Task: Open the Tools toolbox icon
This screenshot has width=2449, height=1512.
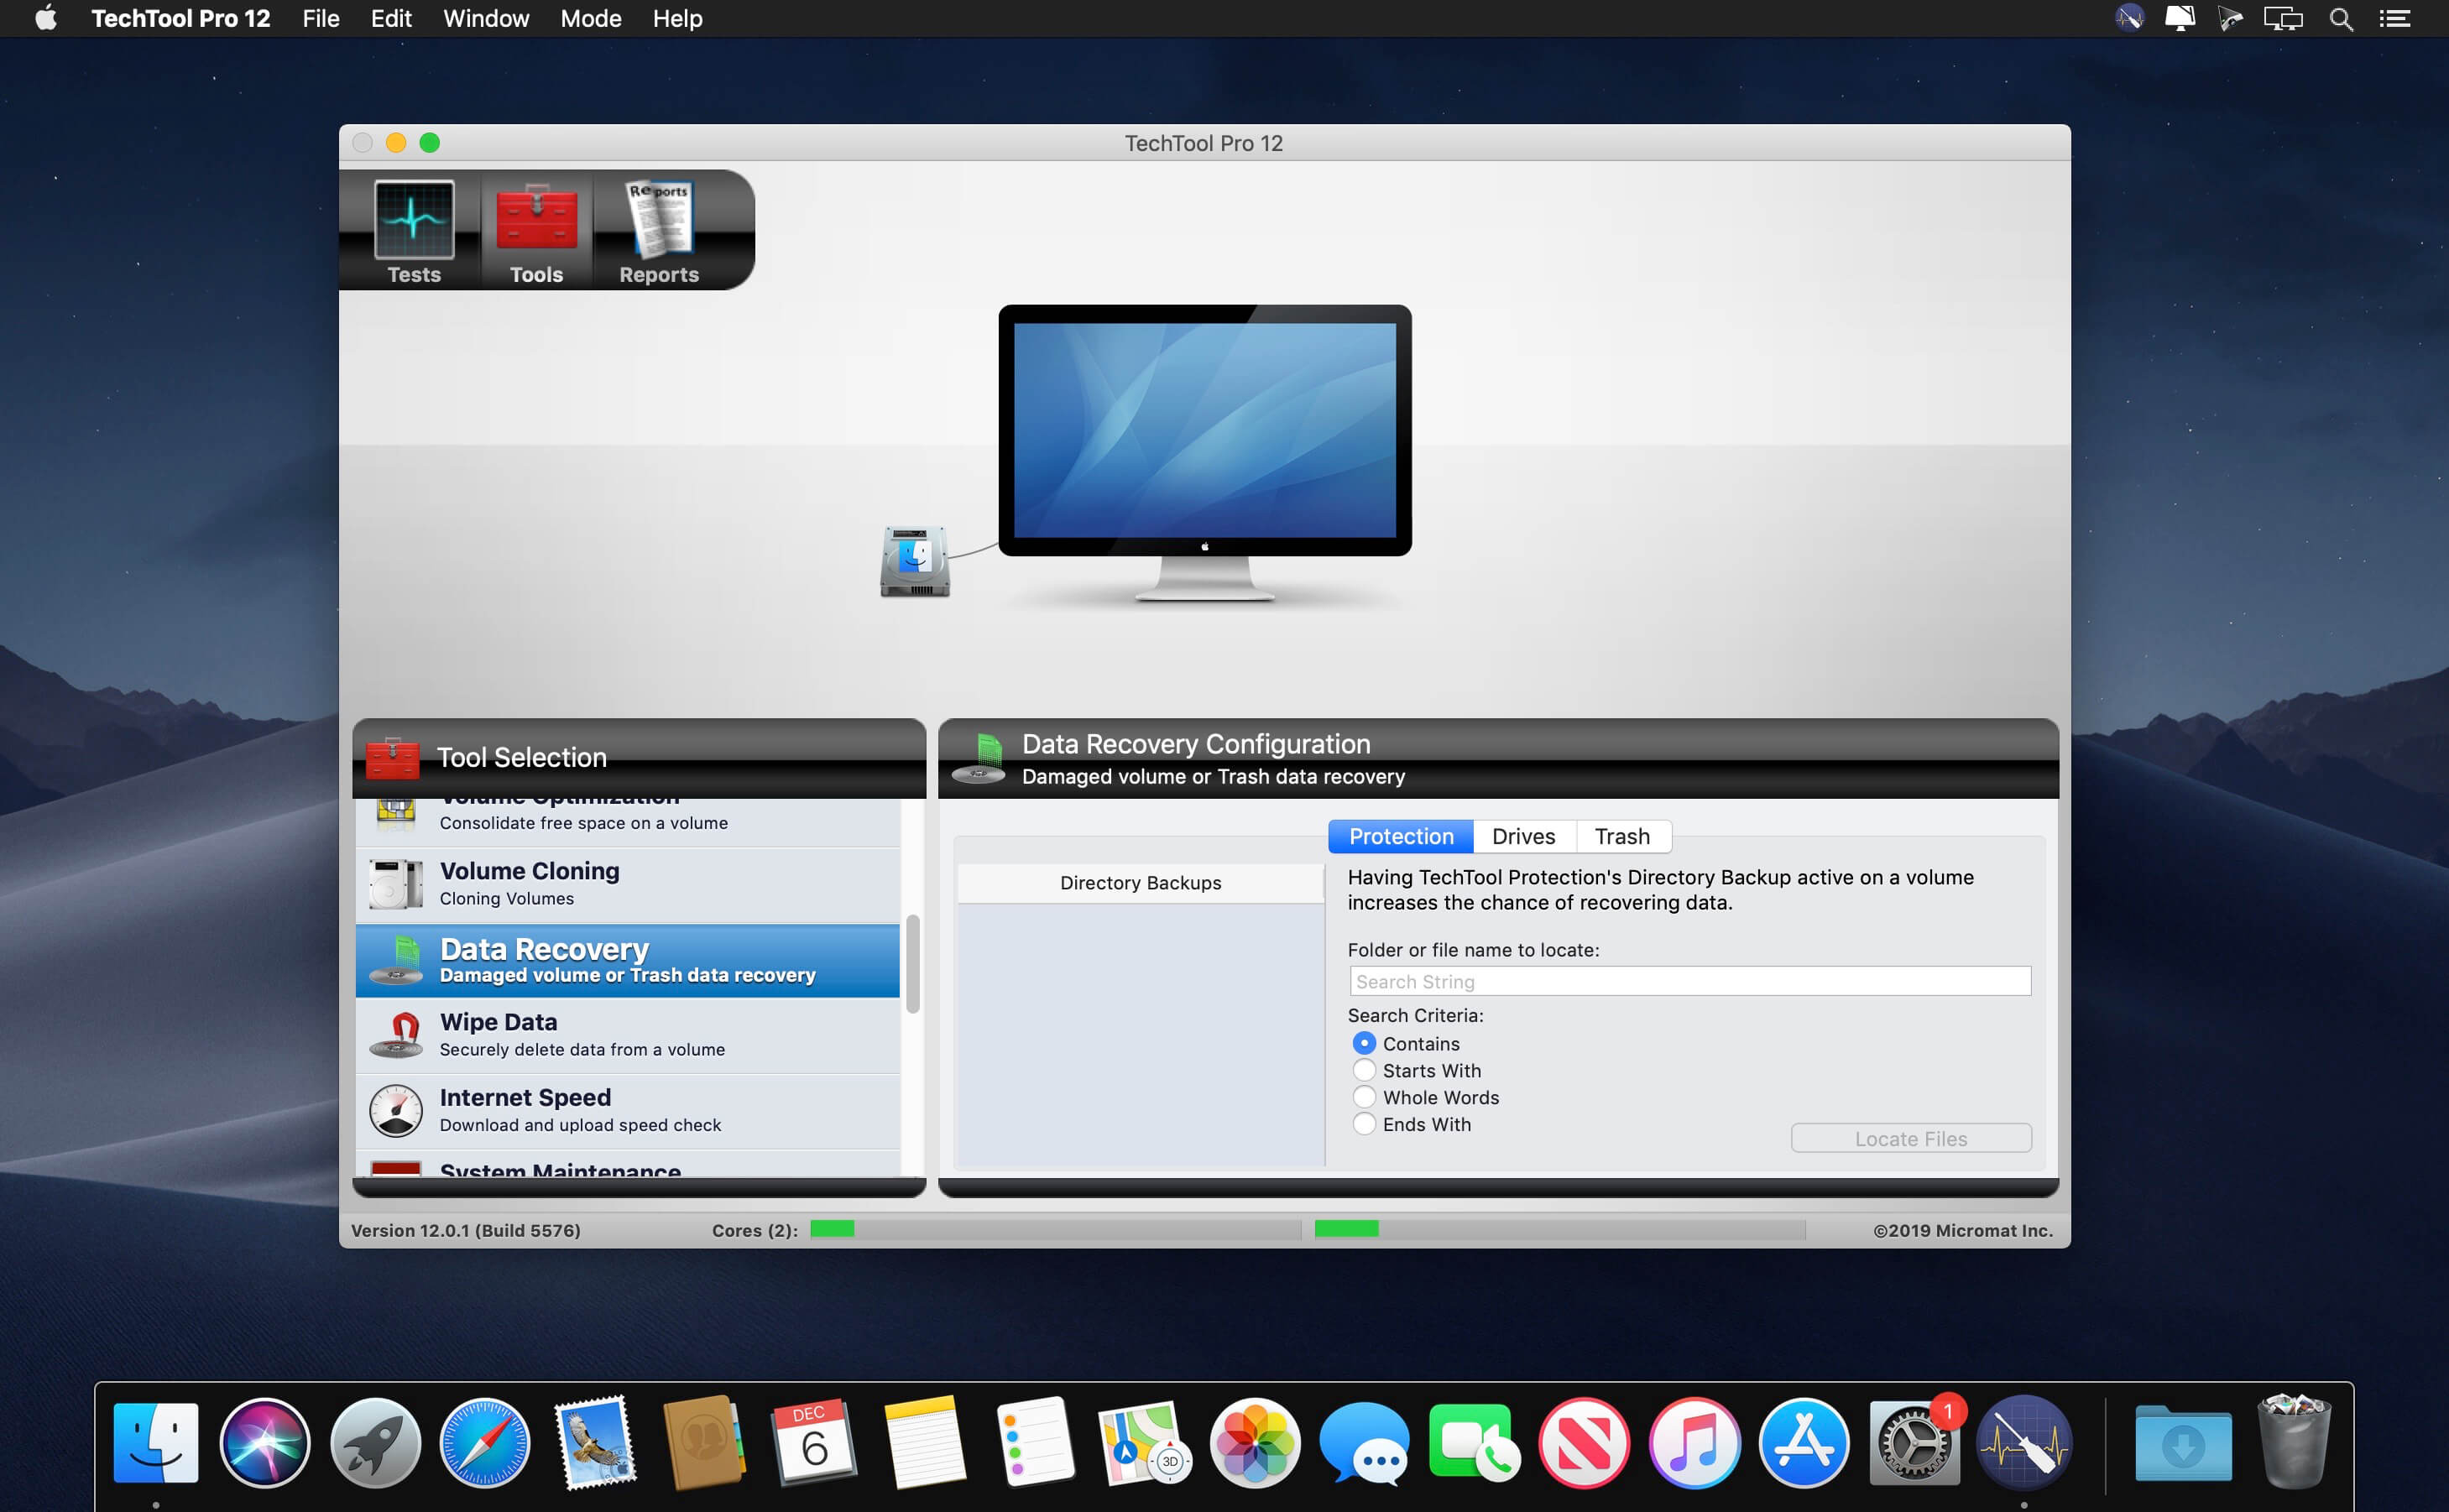Action: pyautogui.click(x=536, y=231)
